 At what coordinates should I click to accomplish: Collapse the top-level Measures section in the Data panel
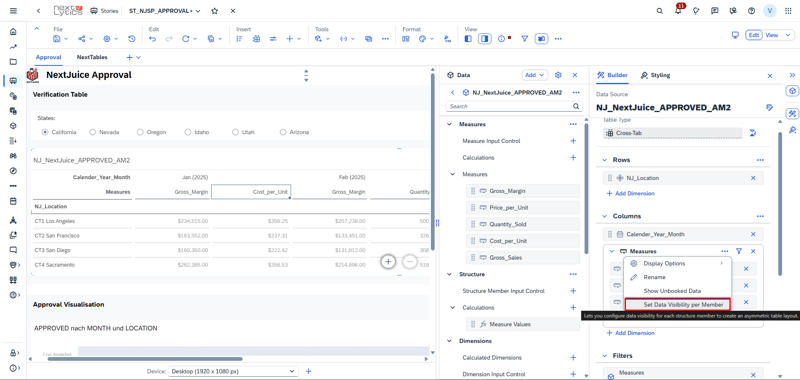point(449,124)
